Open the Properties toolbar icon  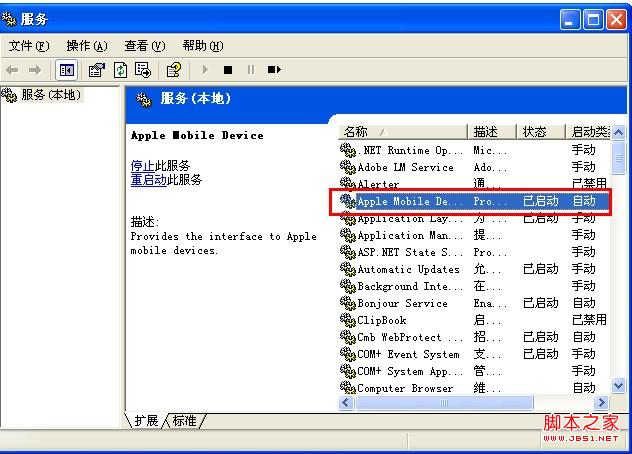(97, 70)
